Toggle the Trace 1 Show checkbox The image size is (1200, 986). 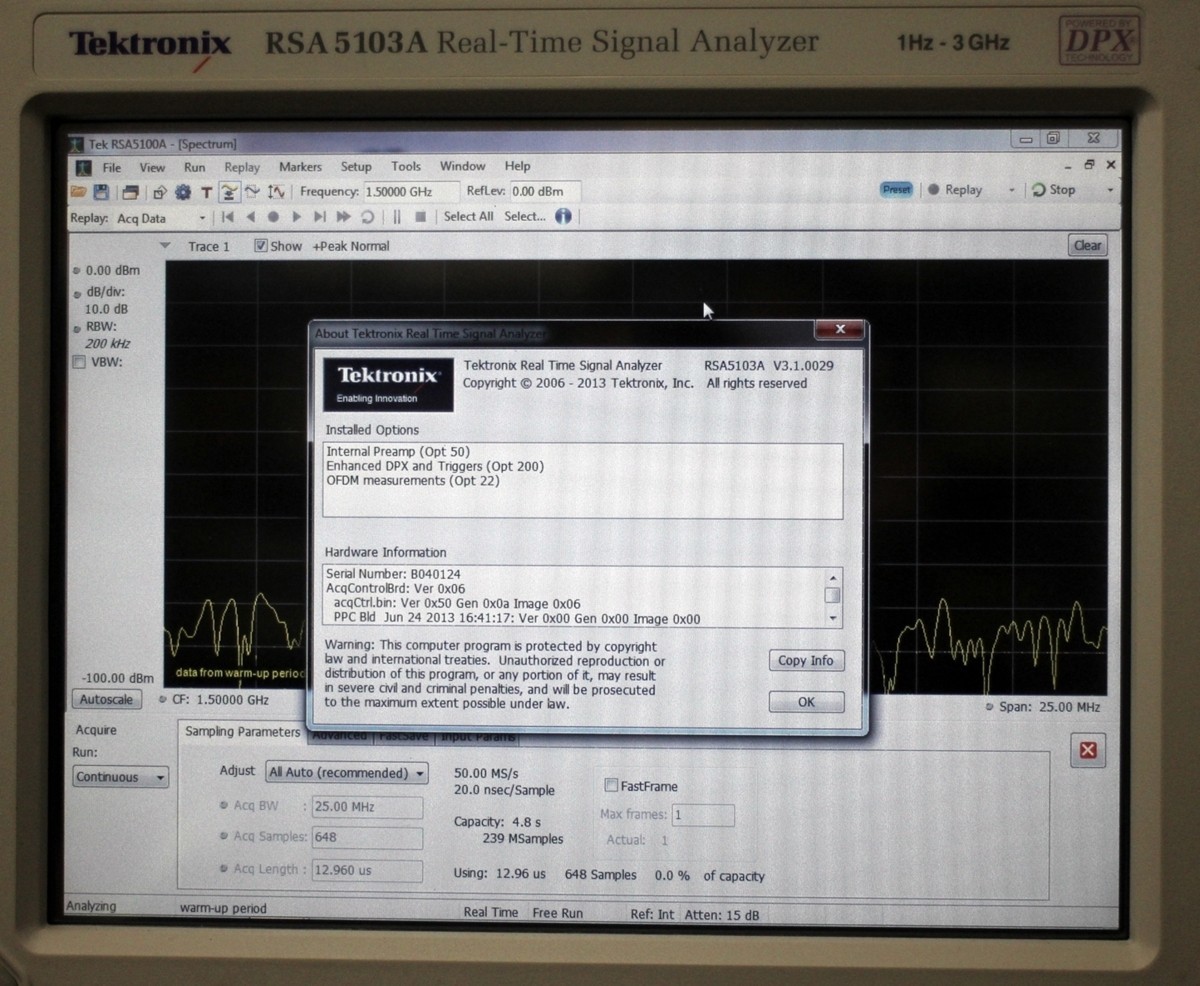pos(261,246)
